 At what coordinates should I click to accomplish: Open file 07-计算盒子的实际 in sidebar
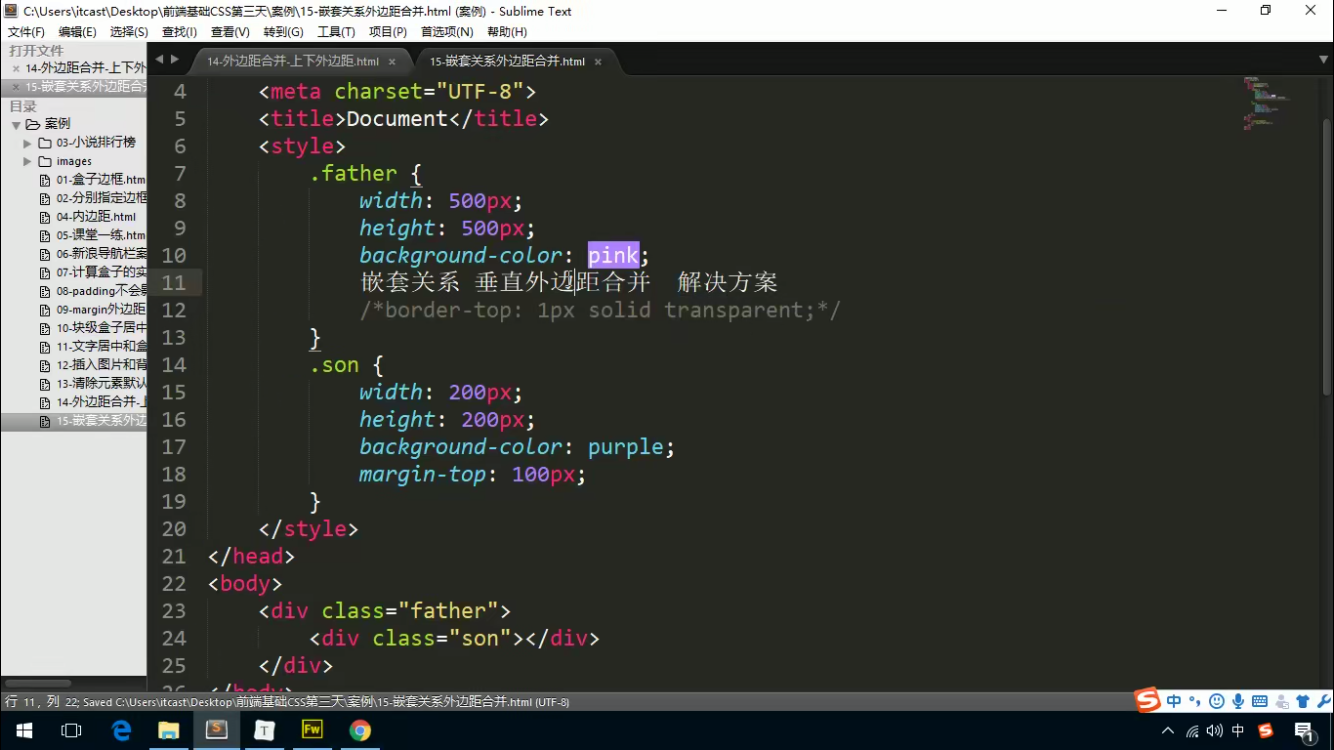click(101, 273)
